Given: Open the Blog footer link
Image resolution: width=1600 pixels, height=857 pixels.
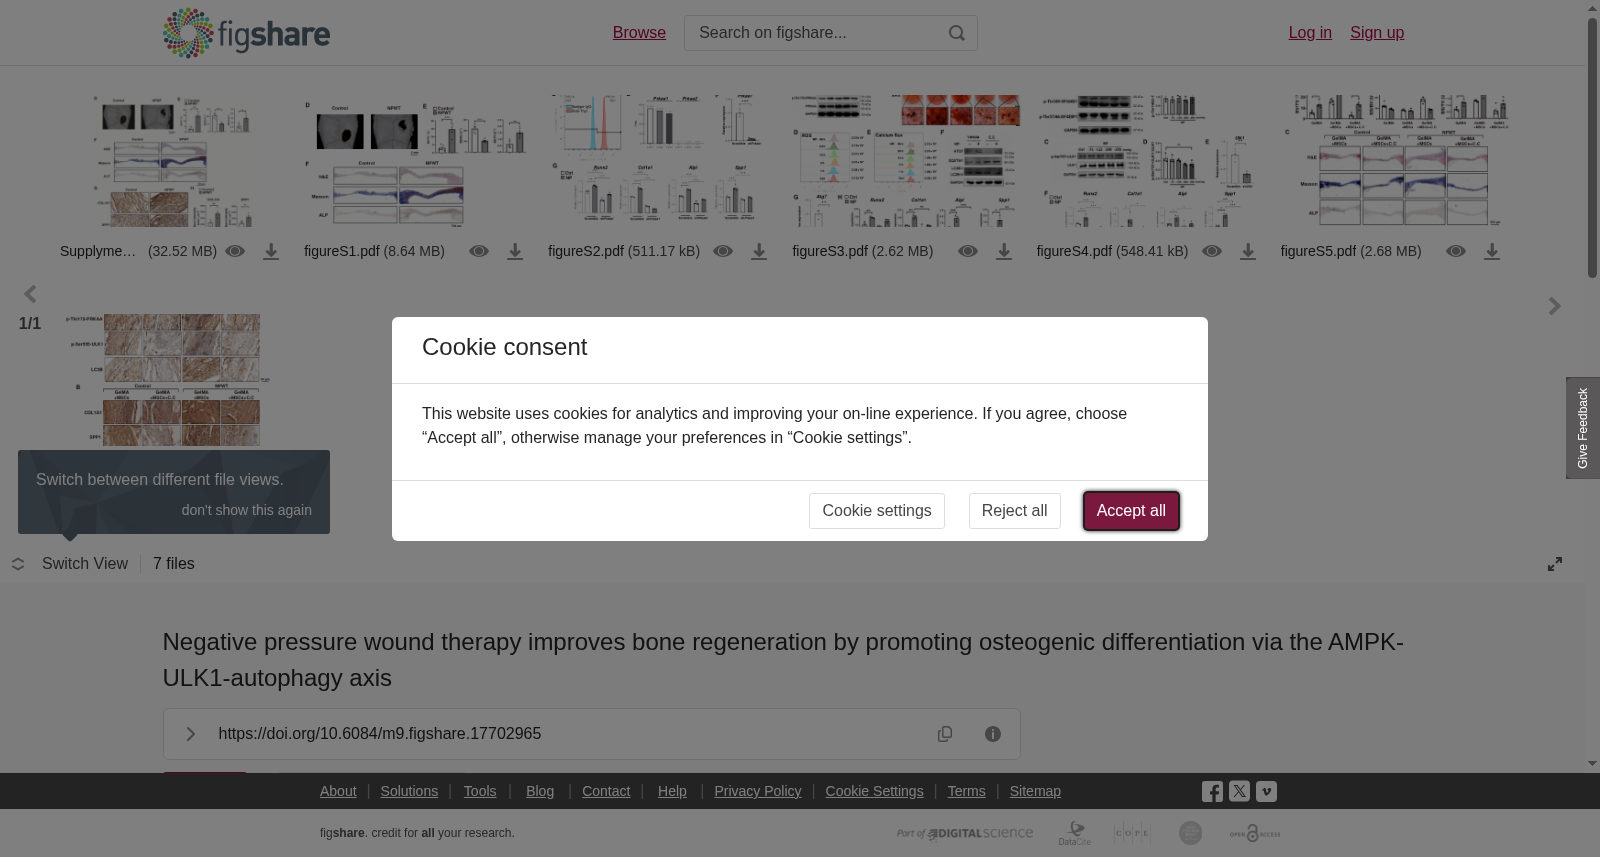Looking at the screenshot, I should point(540,791).
